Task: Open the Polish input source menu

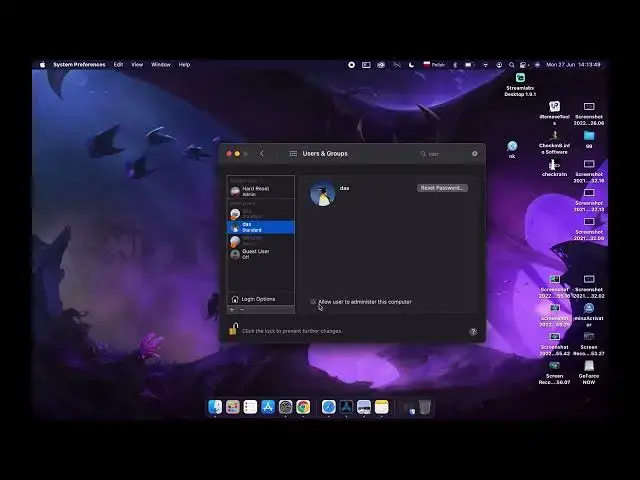Action: (434, 64)
